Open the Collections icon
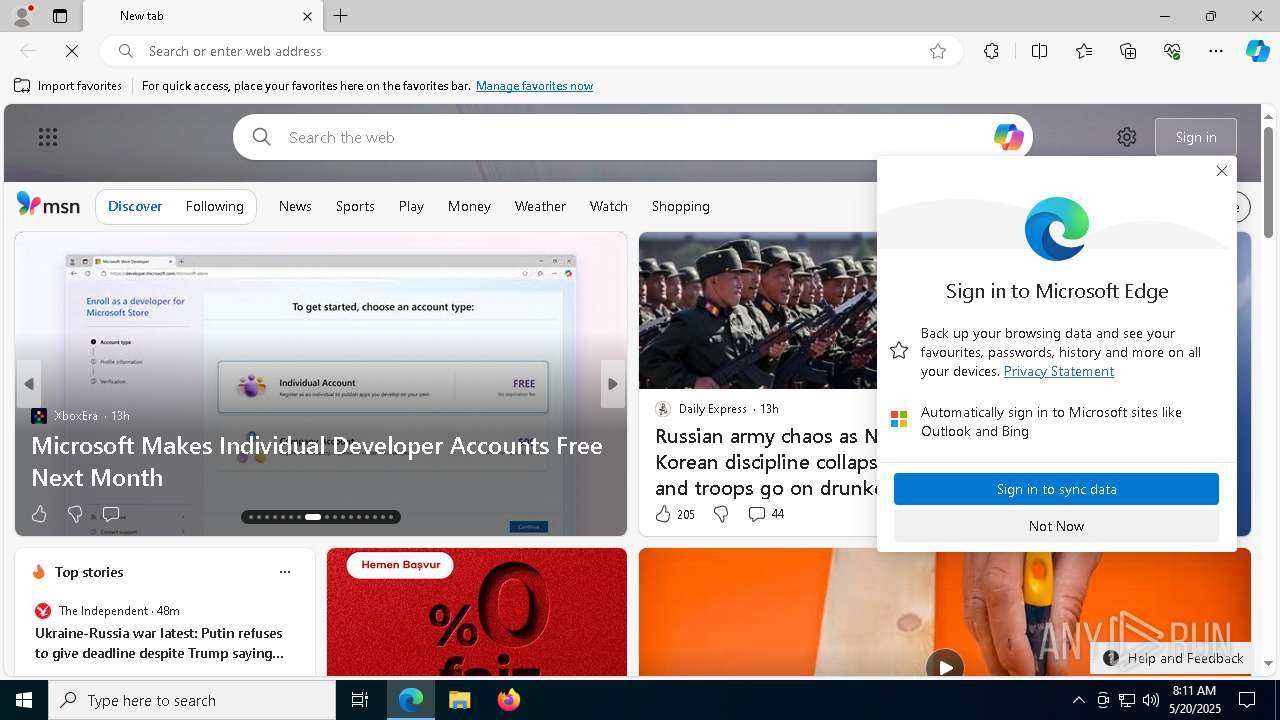The height and width of the screenshot is (720, 1280). [x=1128, y=51]
